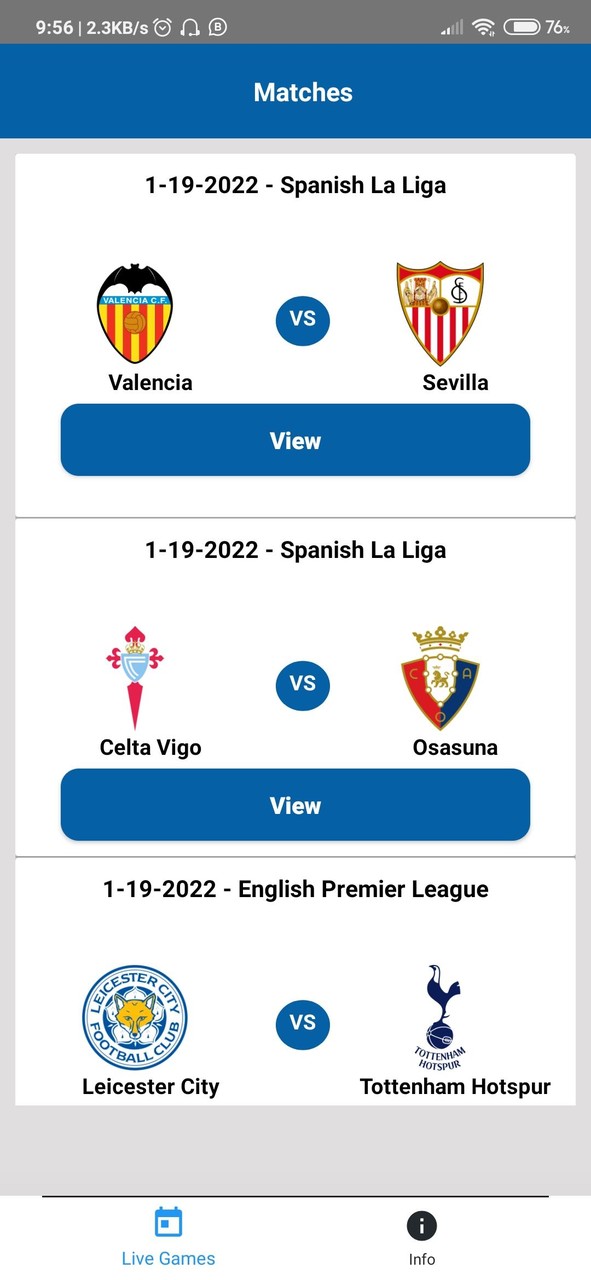Select the Tottenham Hotspur crest

coord(440,1015)
